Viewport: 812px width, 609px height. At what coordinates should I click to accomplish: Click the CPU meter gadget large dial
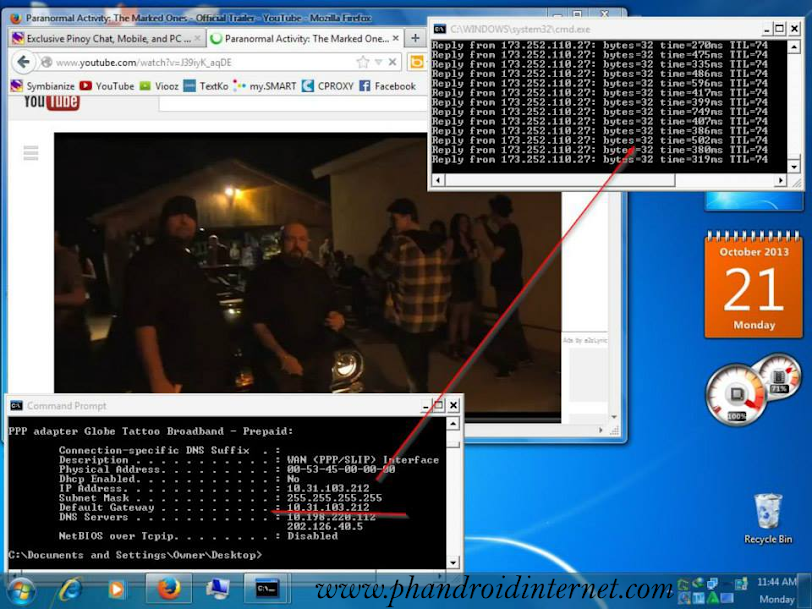[736, 394]
